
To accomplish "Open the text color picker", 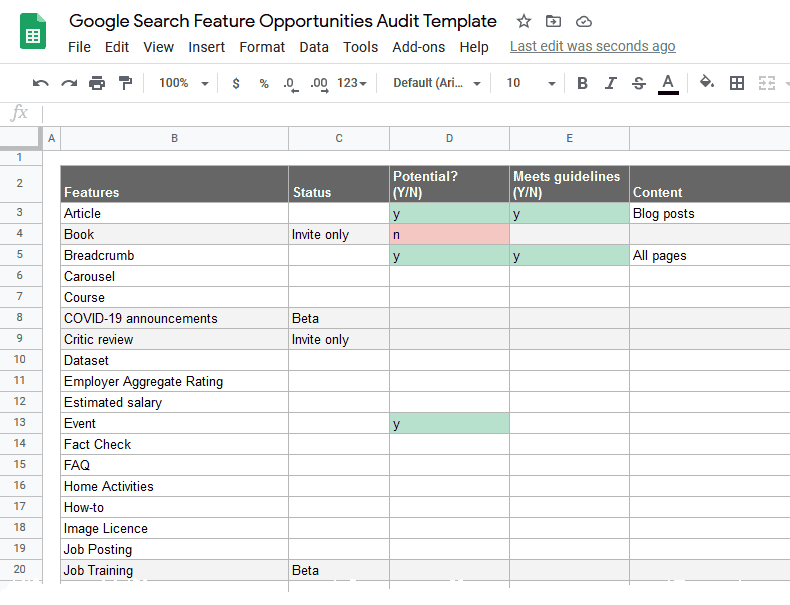I will [x=668, y=84].
